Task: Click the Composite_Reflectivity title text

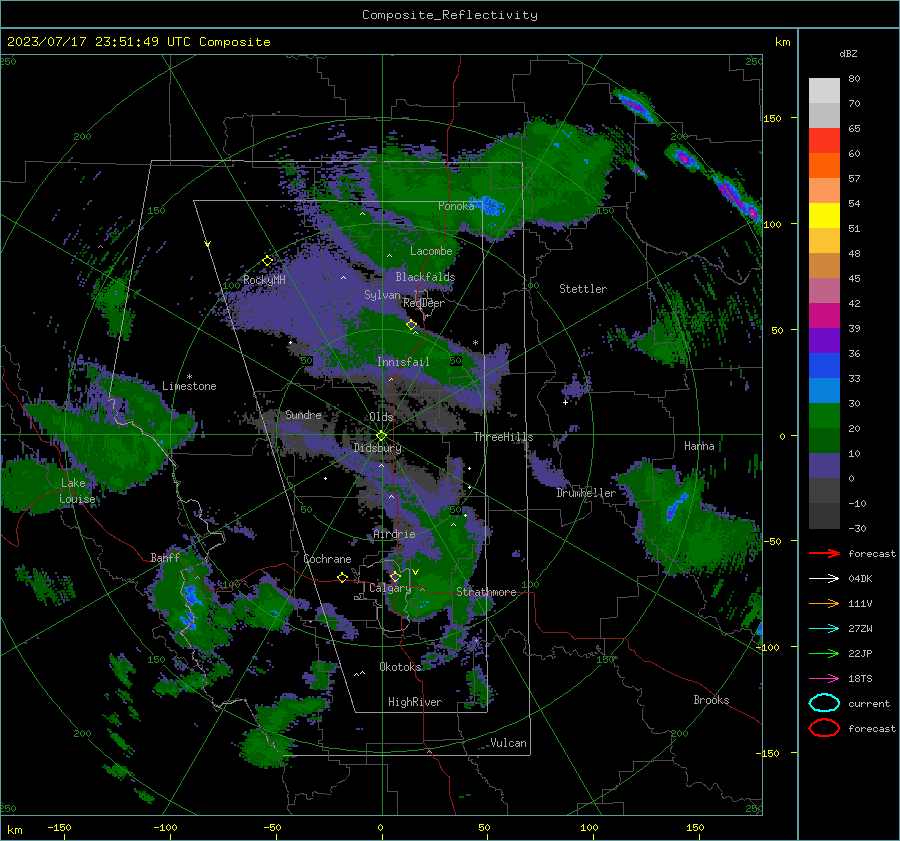Action: coord(449,15)
